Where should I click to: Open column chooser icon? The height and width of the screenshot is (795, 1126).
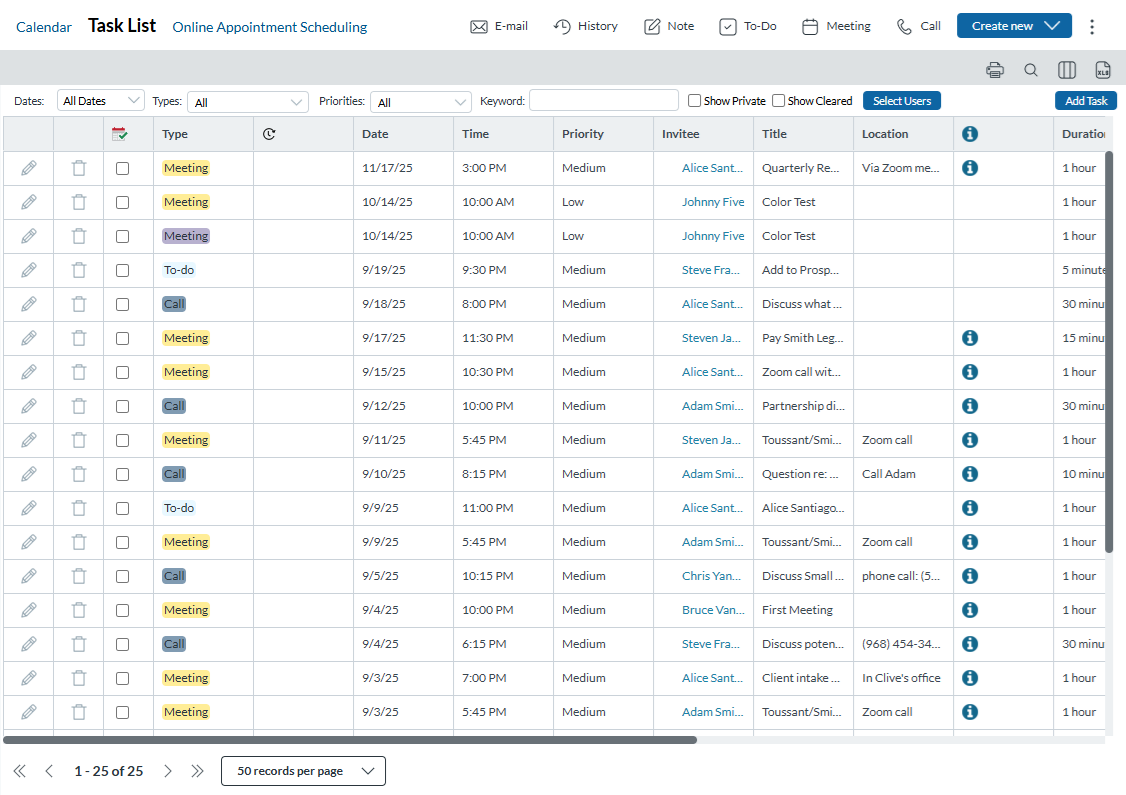(1066, 70)
